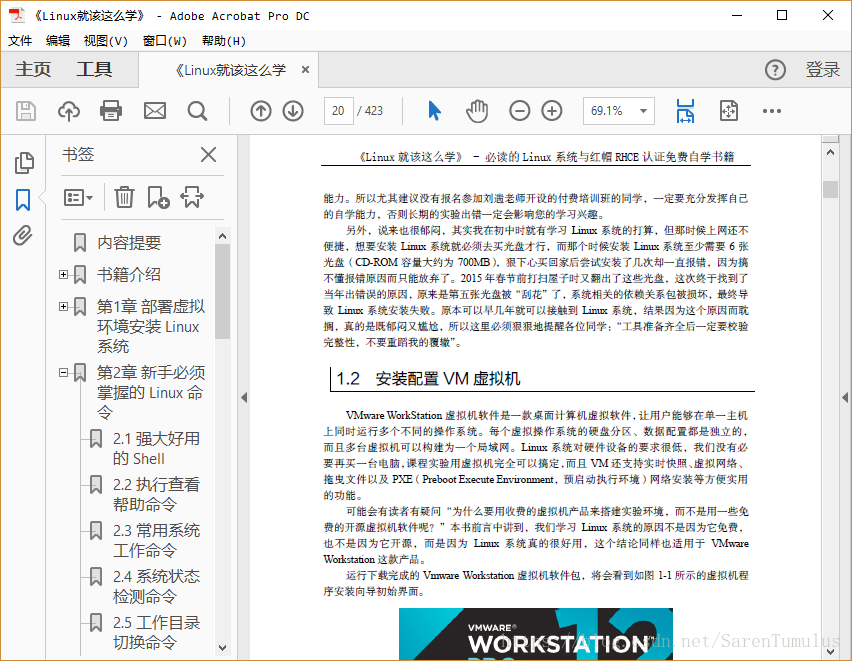
Task: Switch to the 工具 tab
Action: (x=94, y=70)
